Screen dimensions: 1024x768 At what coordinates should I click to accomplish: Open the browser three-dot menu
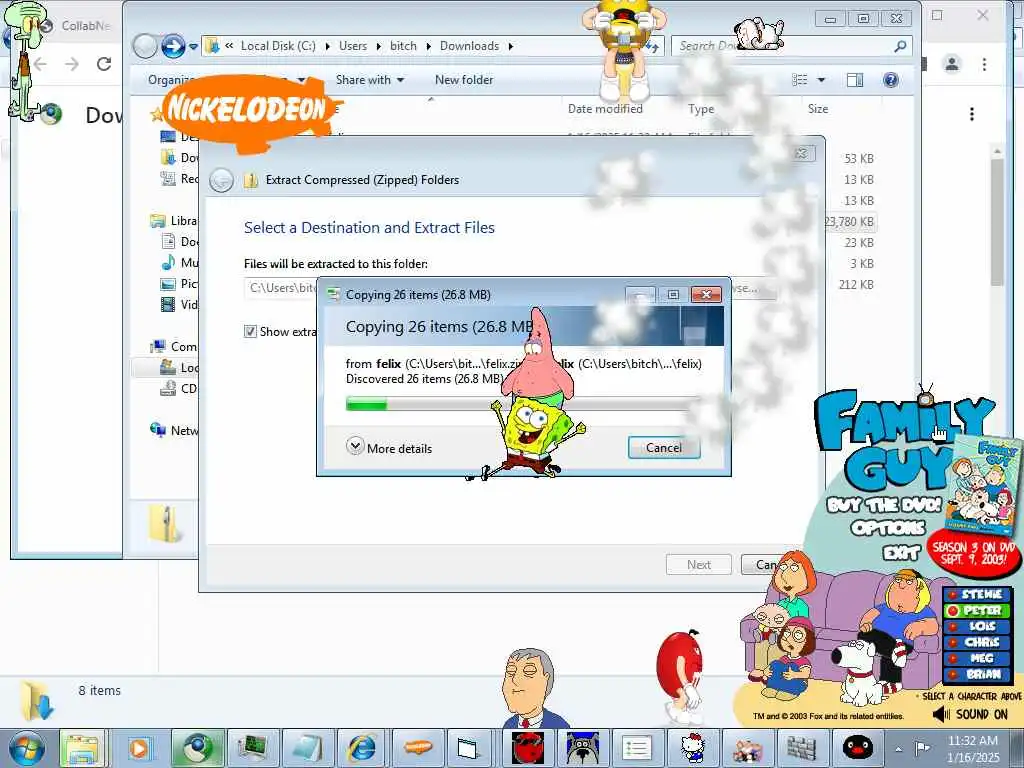984,64
